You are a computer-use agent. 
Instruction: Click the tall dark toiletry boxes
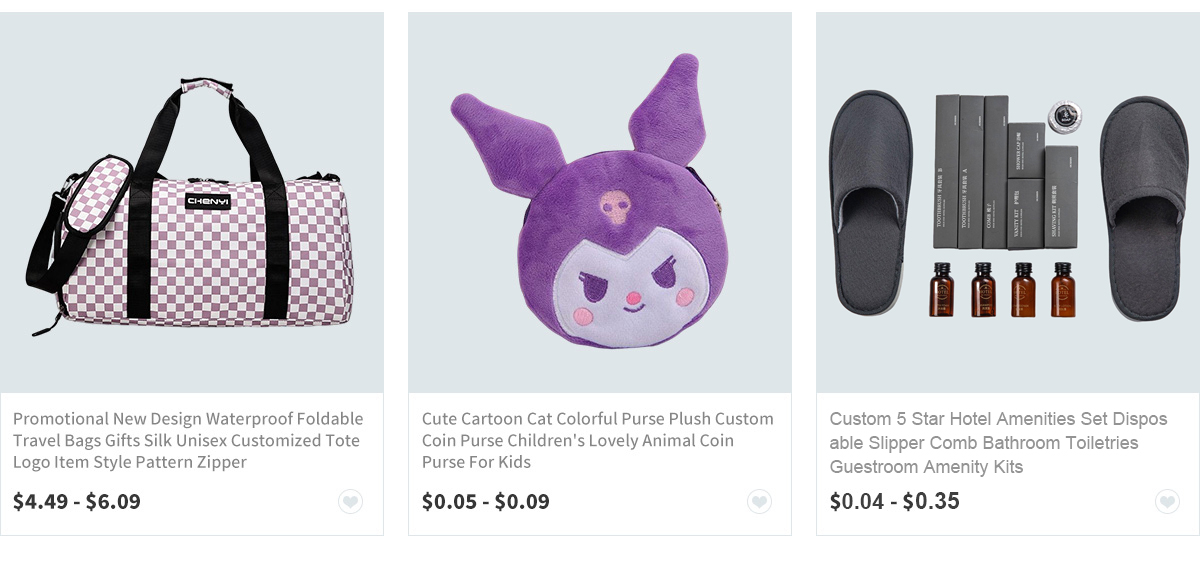971,172
